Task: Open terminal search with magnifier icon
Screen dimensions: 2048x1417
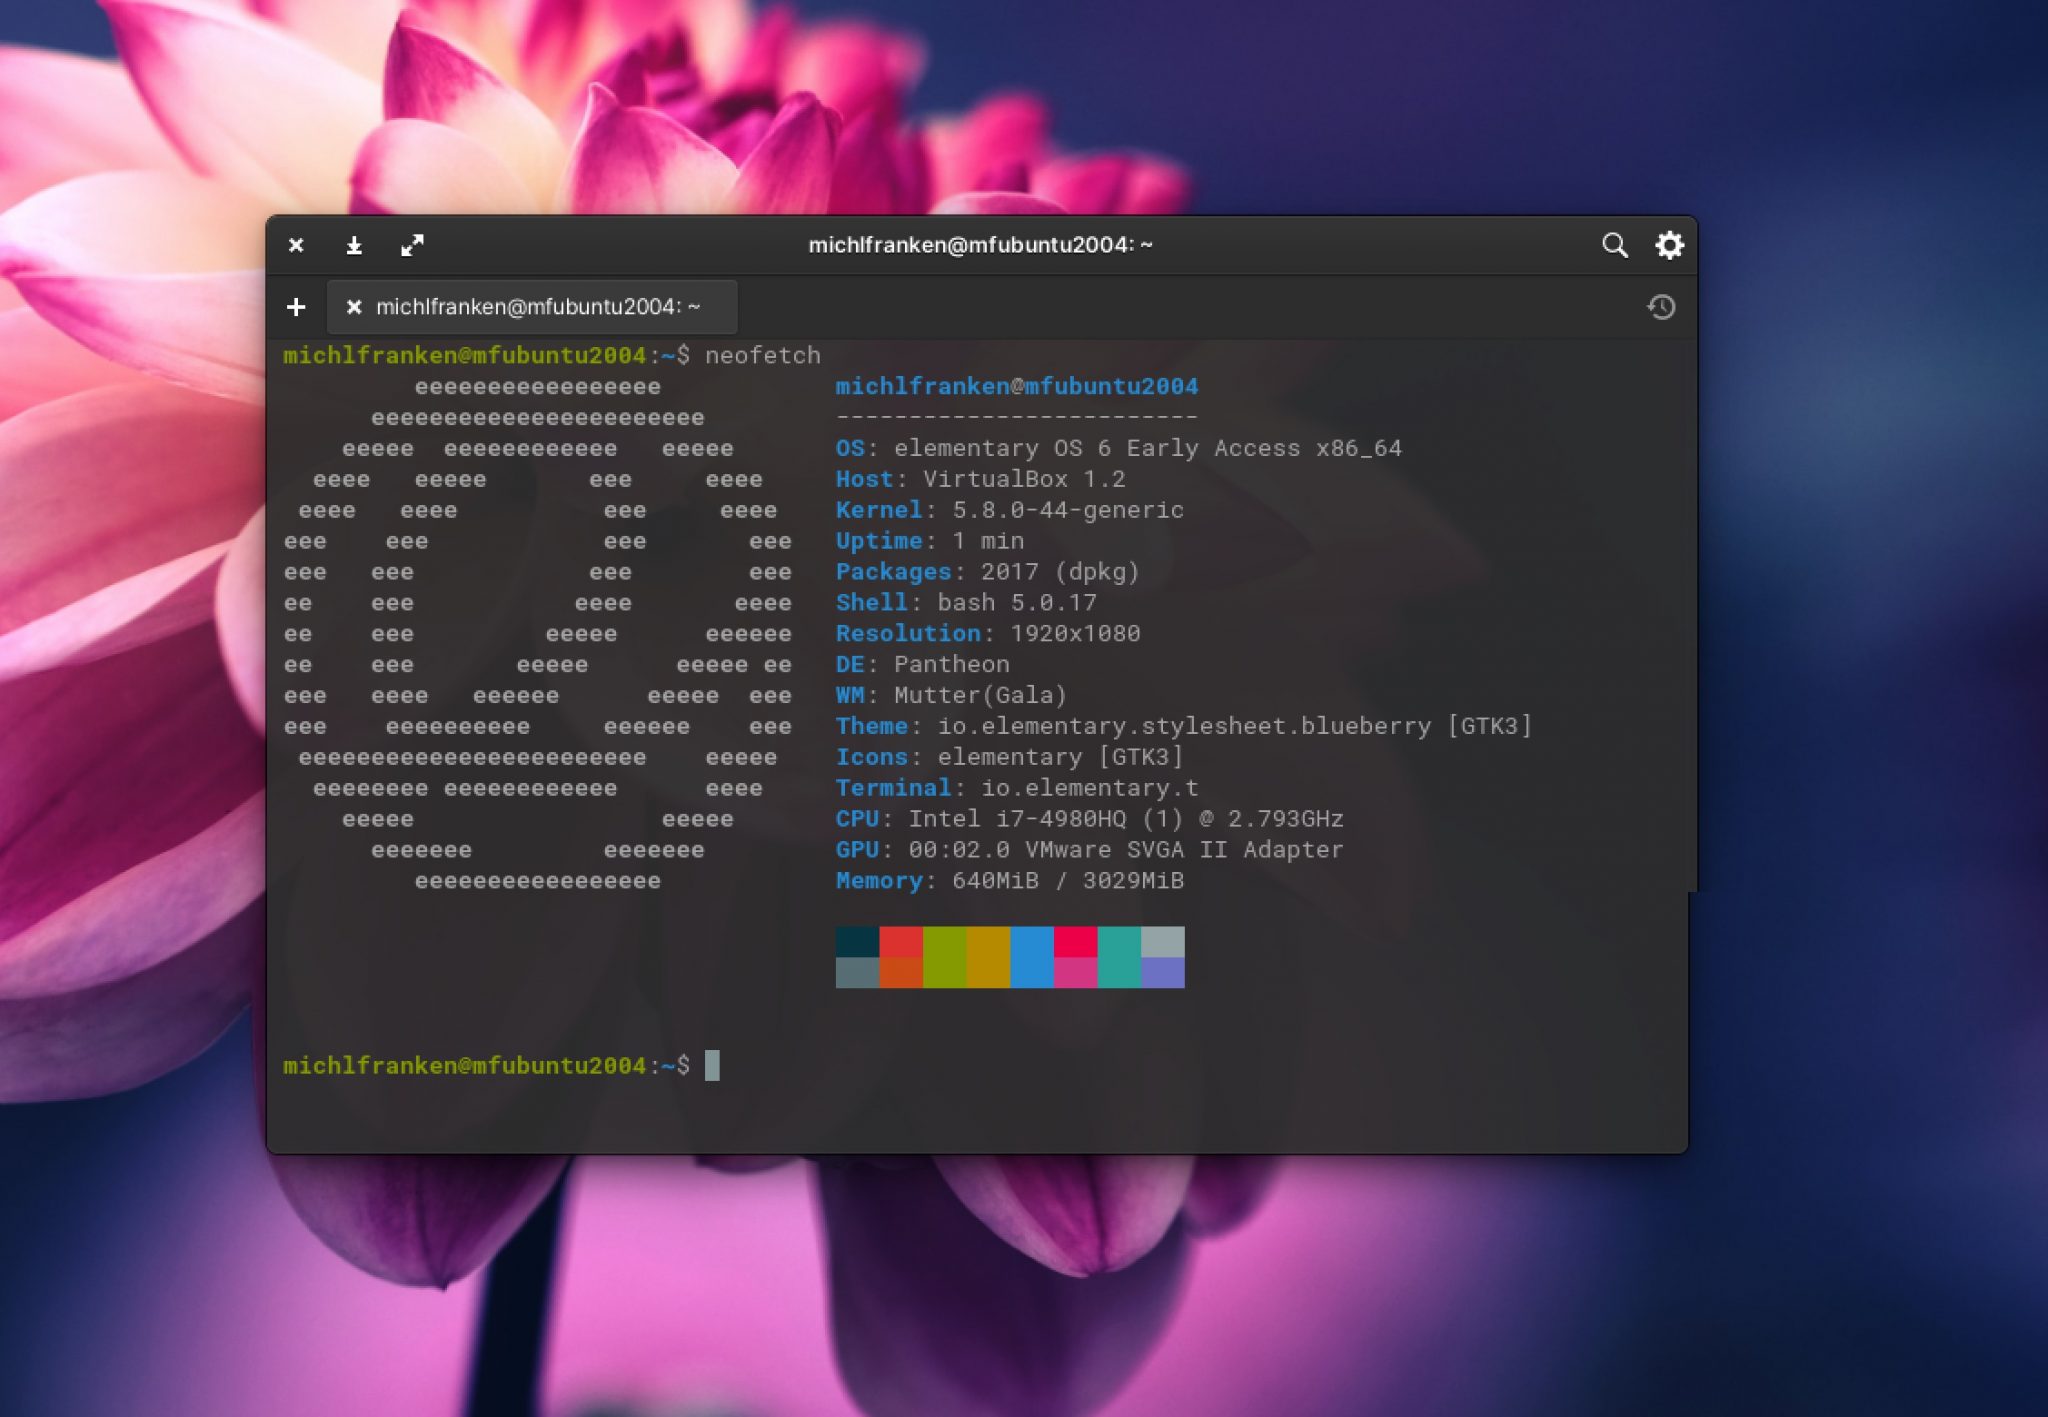Action: click(1614, 245)
